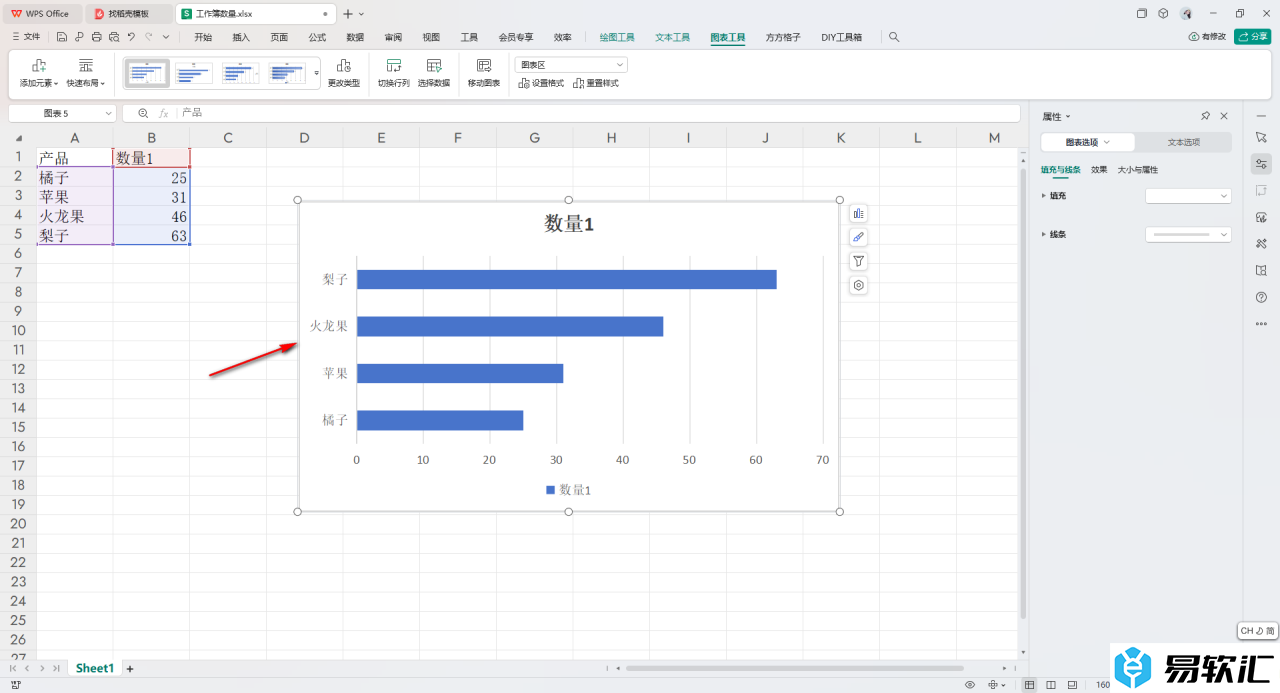The height and width of the screenshot is (693, 1280).
Task: Expand the chart styles gallery arrow
Action: point(317,73)
